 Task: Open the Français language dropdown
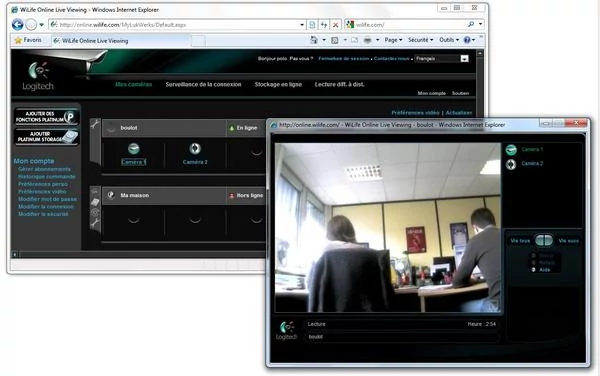tap(442, 59)
